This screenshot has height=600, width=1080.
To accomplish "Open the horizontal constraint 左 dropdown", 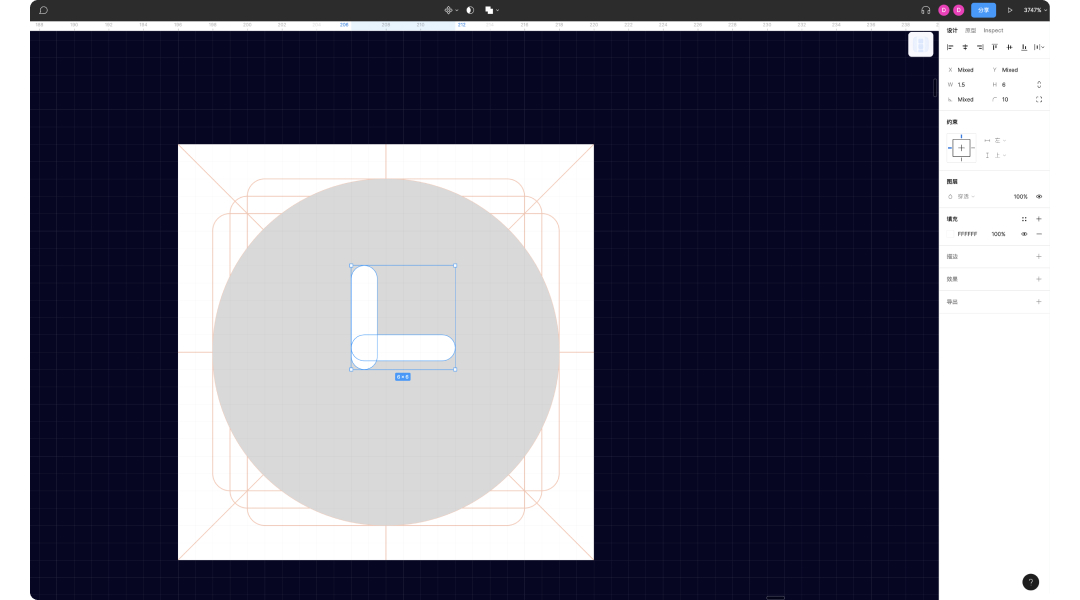I will (x=995, y=141).
